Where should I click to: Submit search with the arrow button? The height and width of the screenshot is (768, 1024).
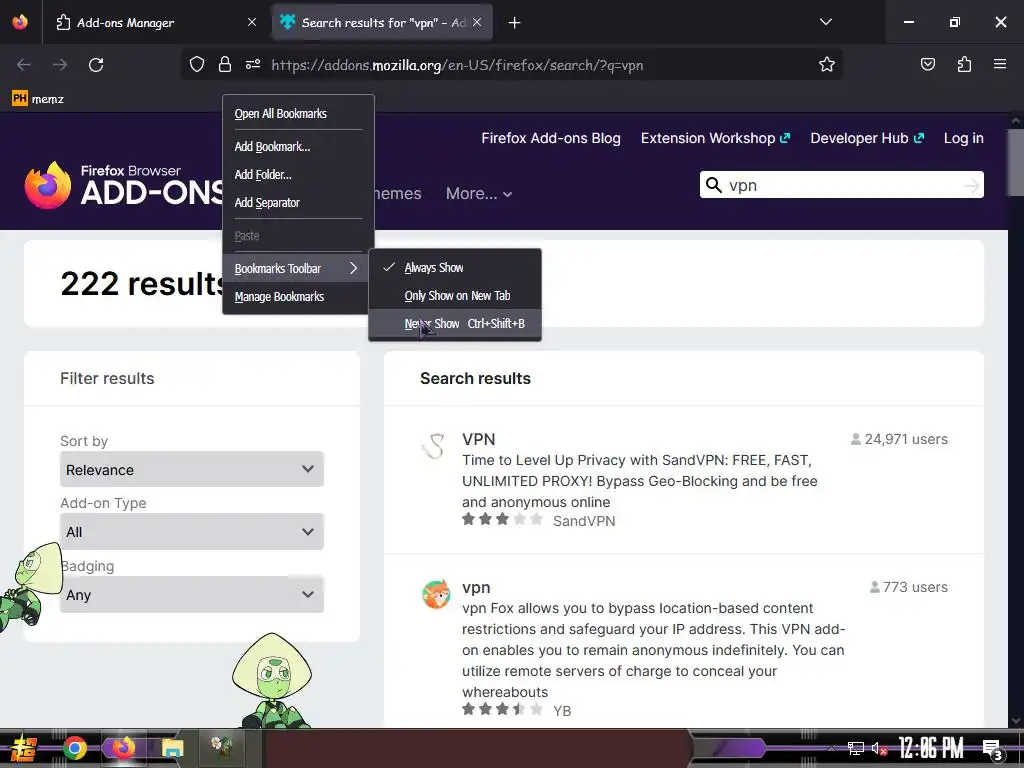(972, 185)
